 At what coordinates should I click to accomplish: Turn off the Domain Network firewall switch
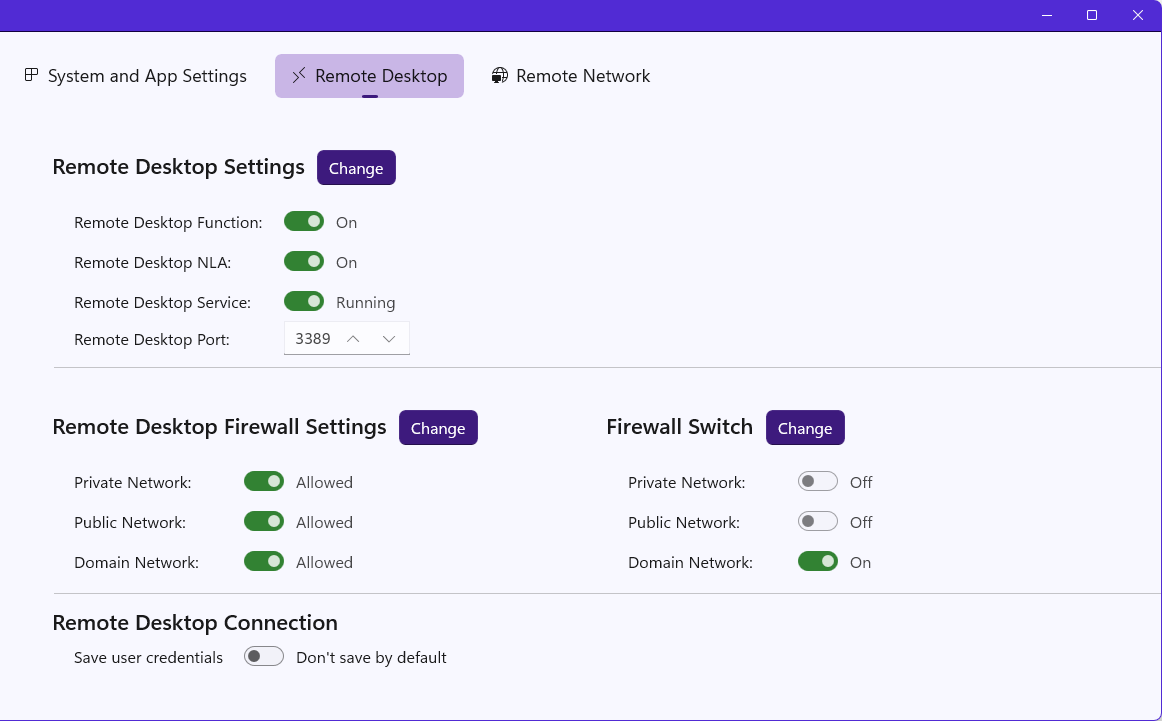coord(817,561)
